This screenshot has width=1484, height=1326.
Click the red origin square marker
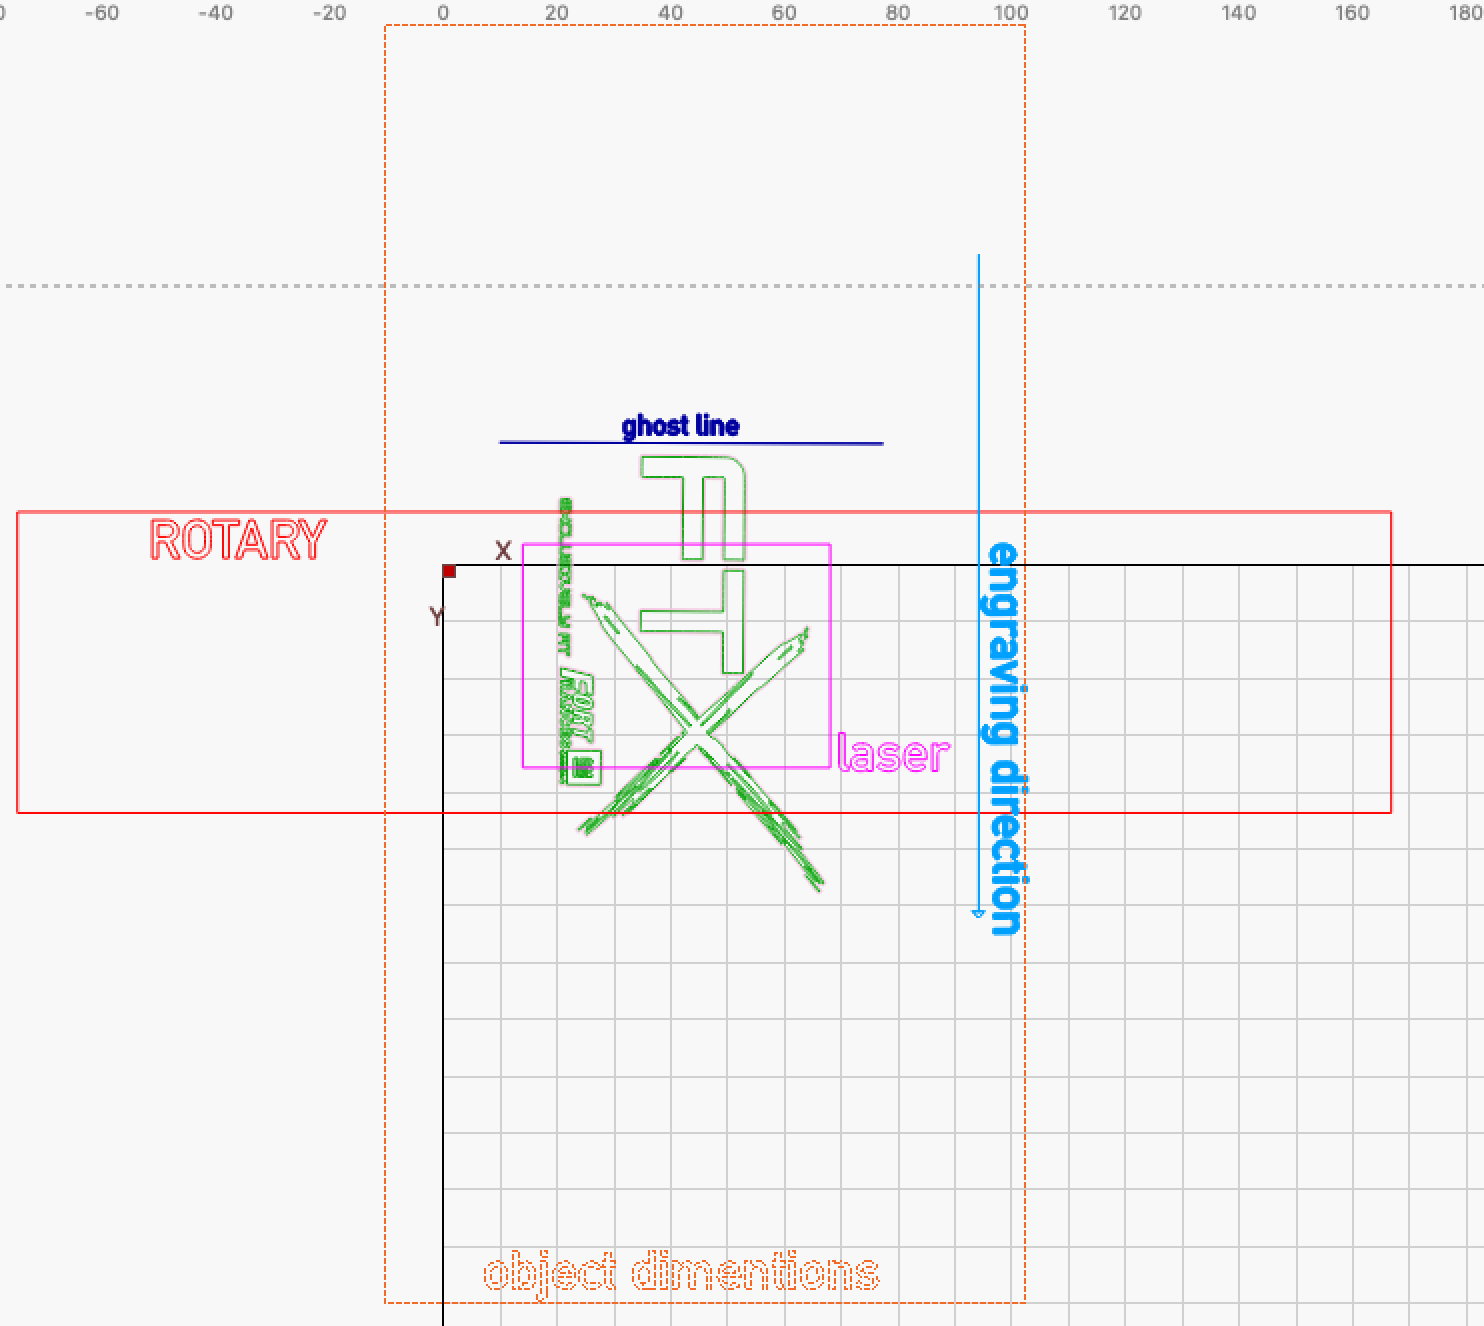click(x=449, y=571)
